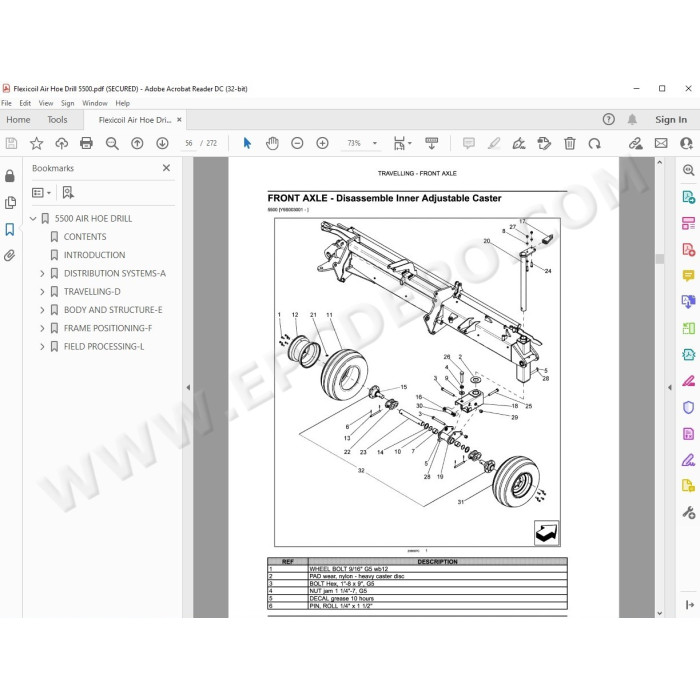Close the Bookmarks panel
This screenshot has width=700, height=700.
166,168
